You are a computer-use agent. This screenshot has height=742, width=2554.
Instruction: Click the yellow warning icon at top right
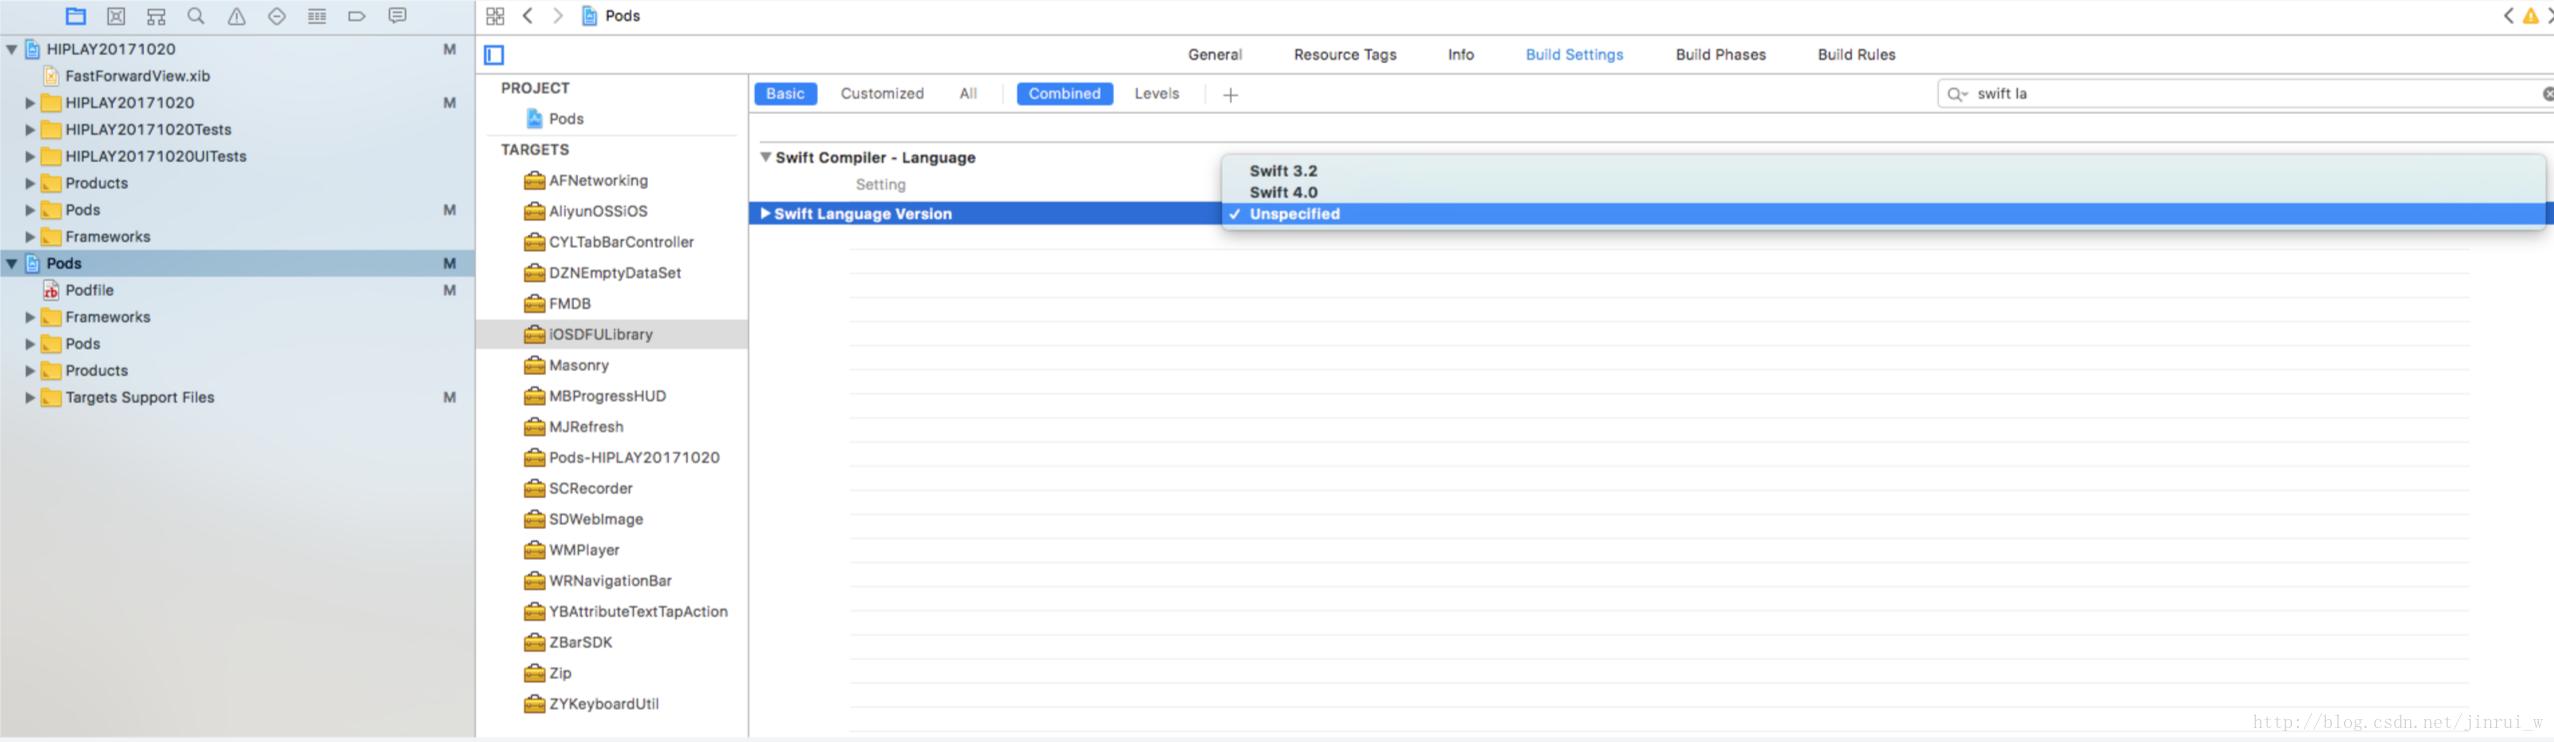coord(2530,16)
